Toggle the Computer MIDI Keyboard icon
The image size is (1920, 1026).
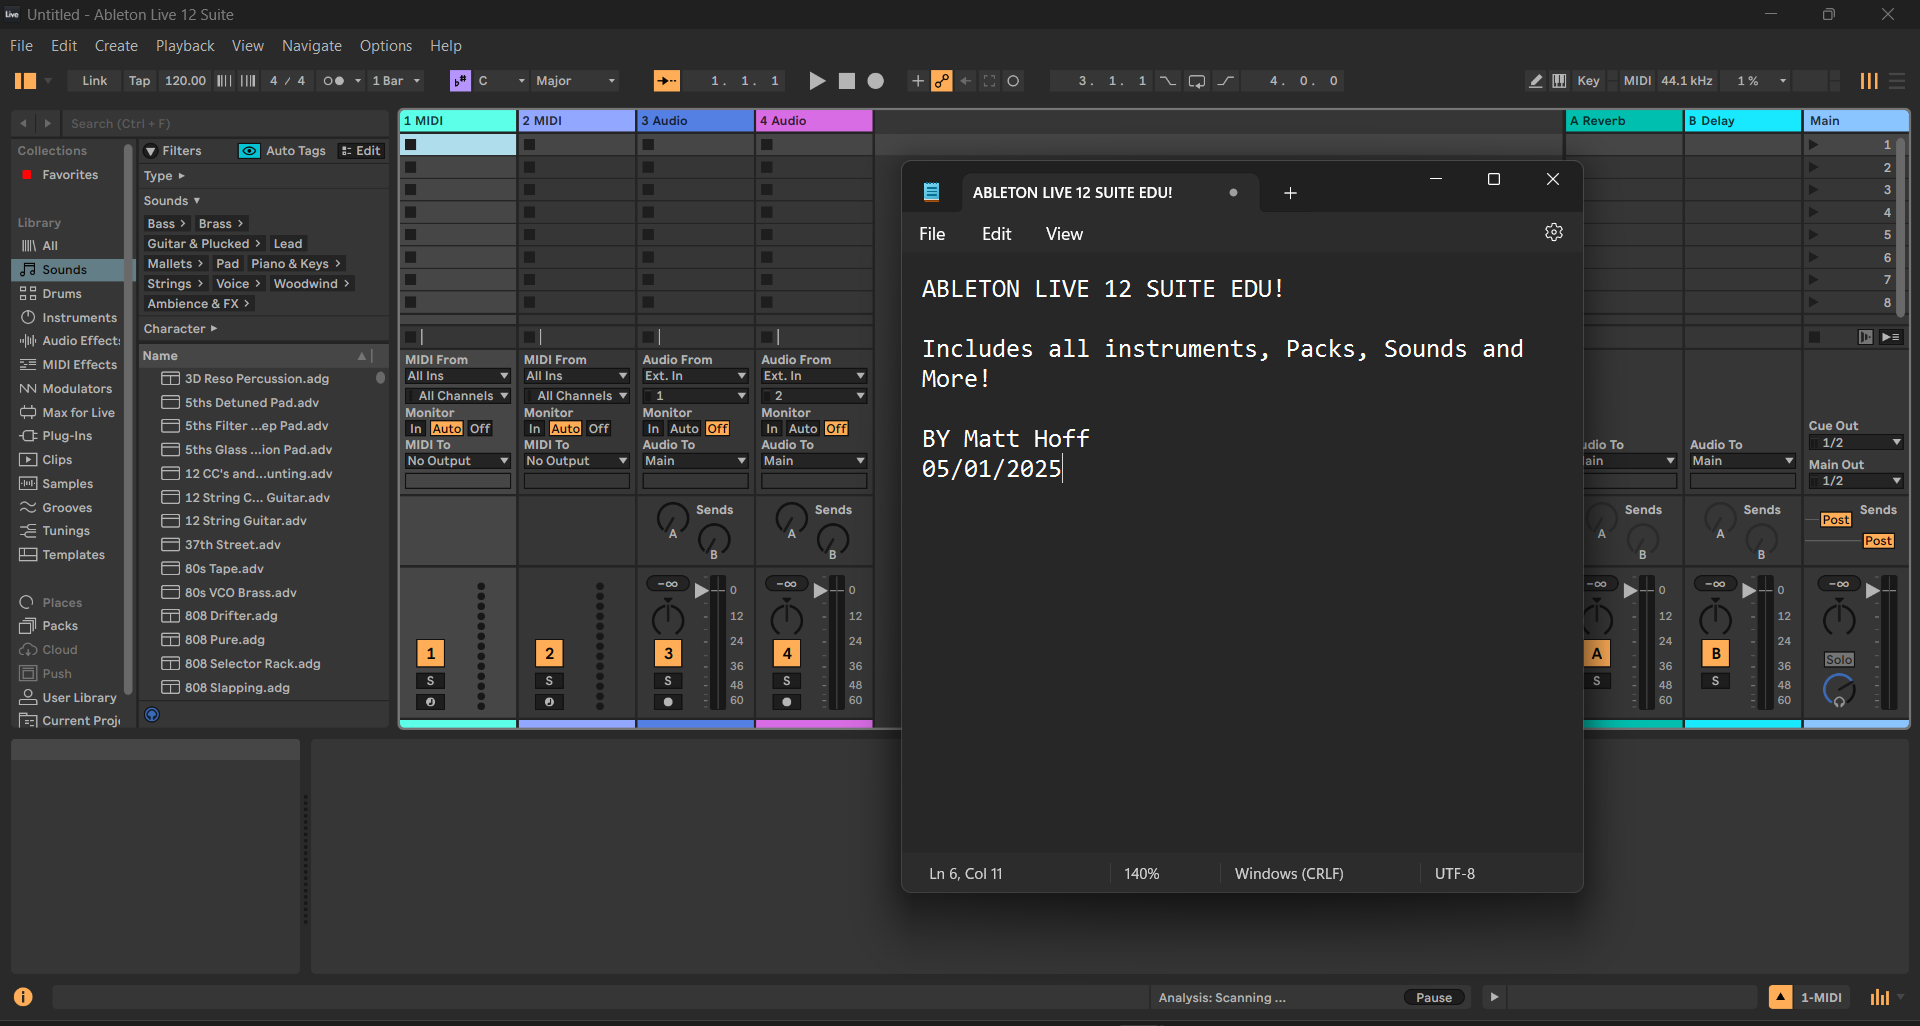[1559, 81]
